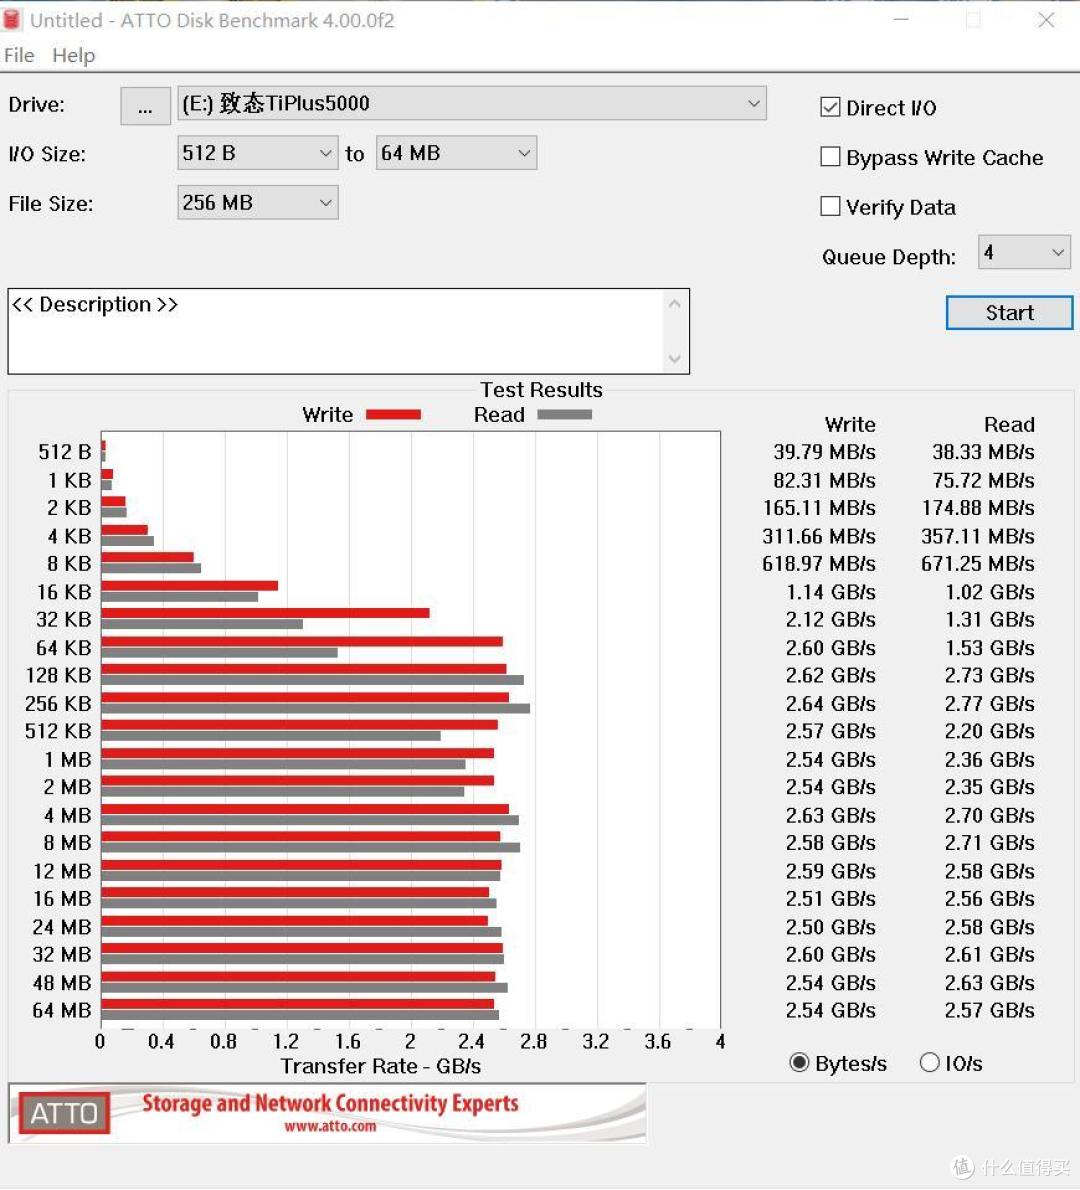Open the File Size 256 MB dropdown
Image resolution: width=1080 pixels, height=1190 pixels.
[257, 203]
